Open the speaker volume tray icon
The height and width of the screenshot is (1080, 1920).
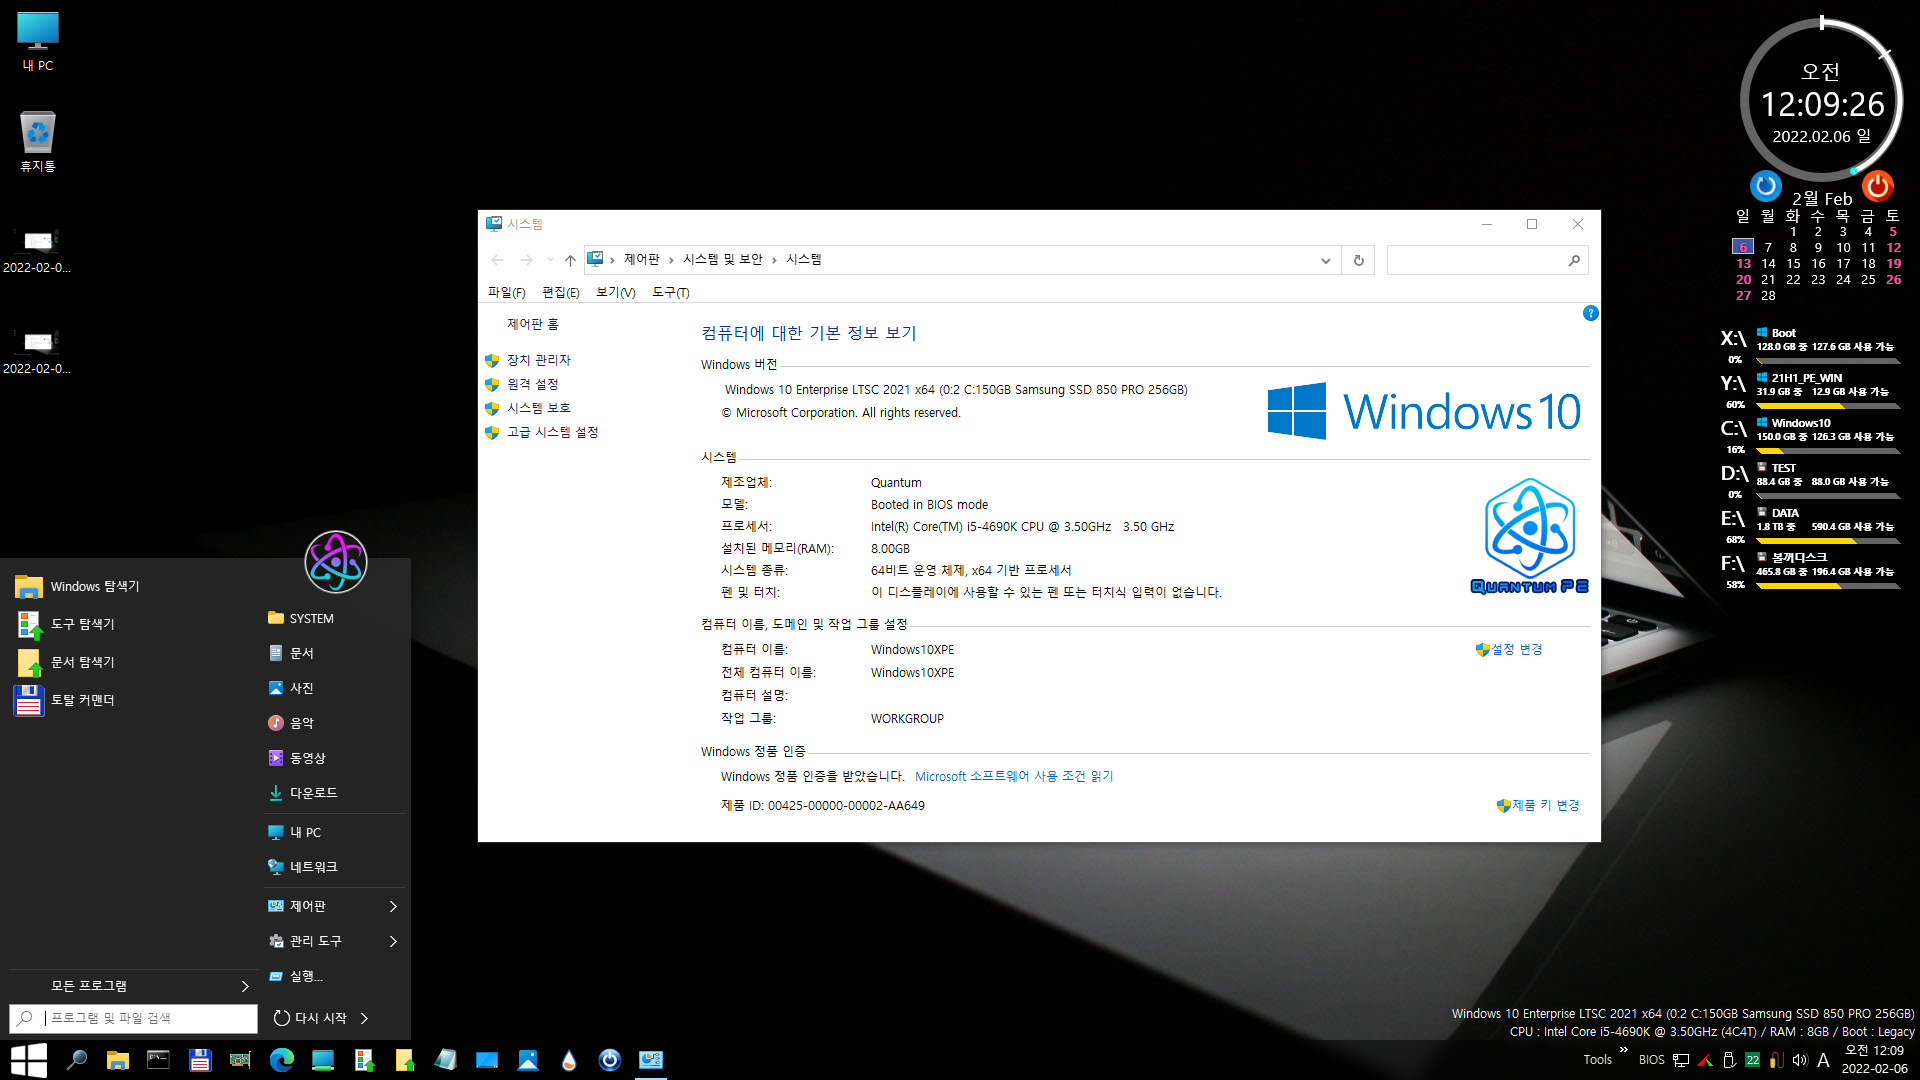pyautogui.click(x=1800, y=1060)
